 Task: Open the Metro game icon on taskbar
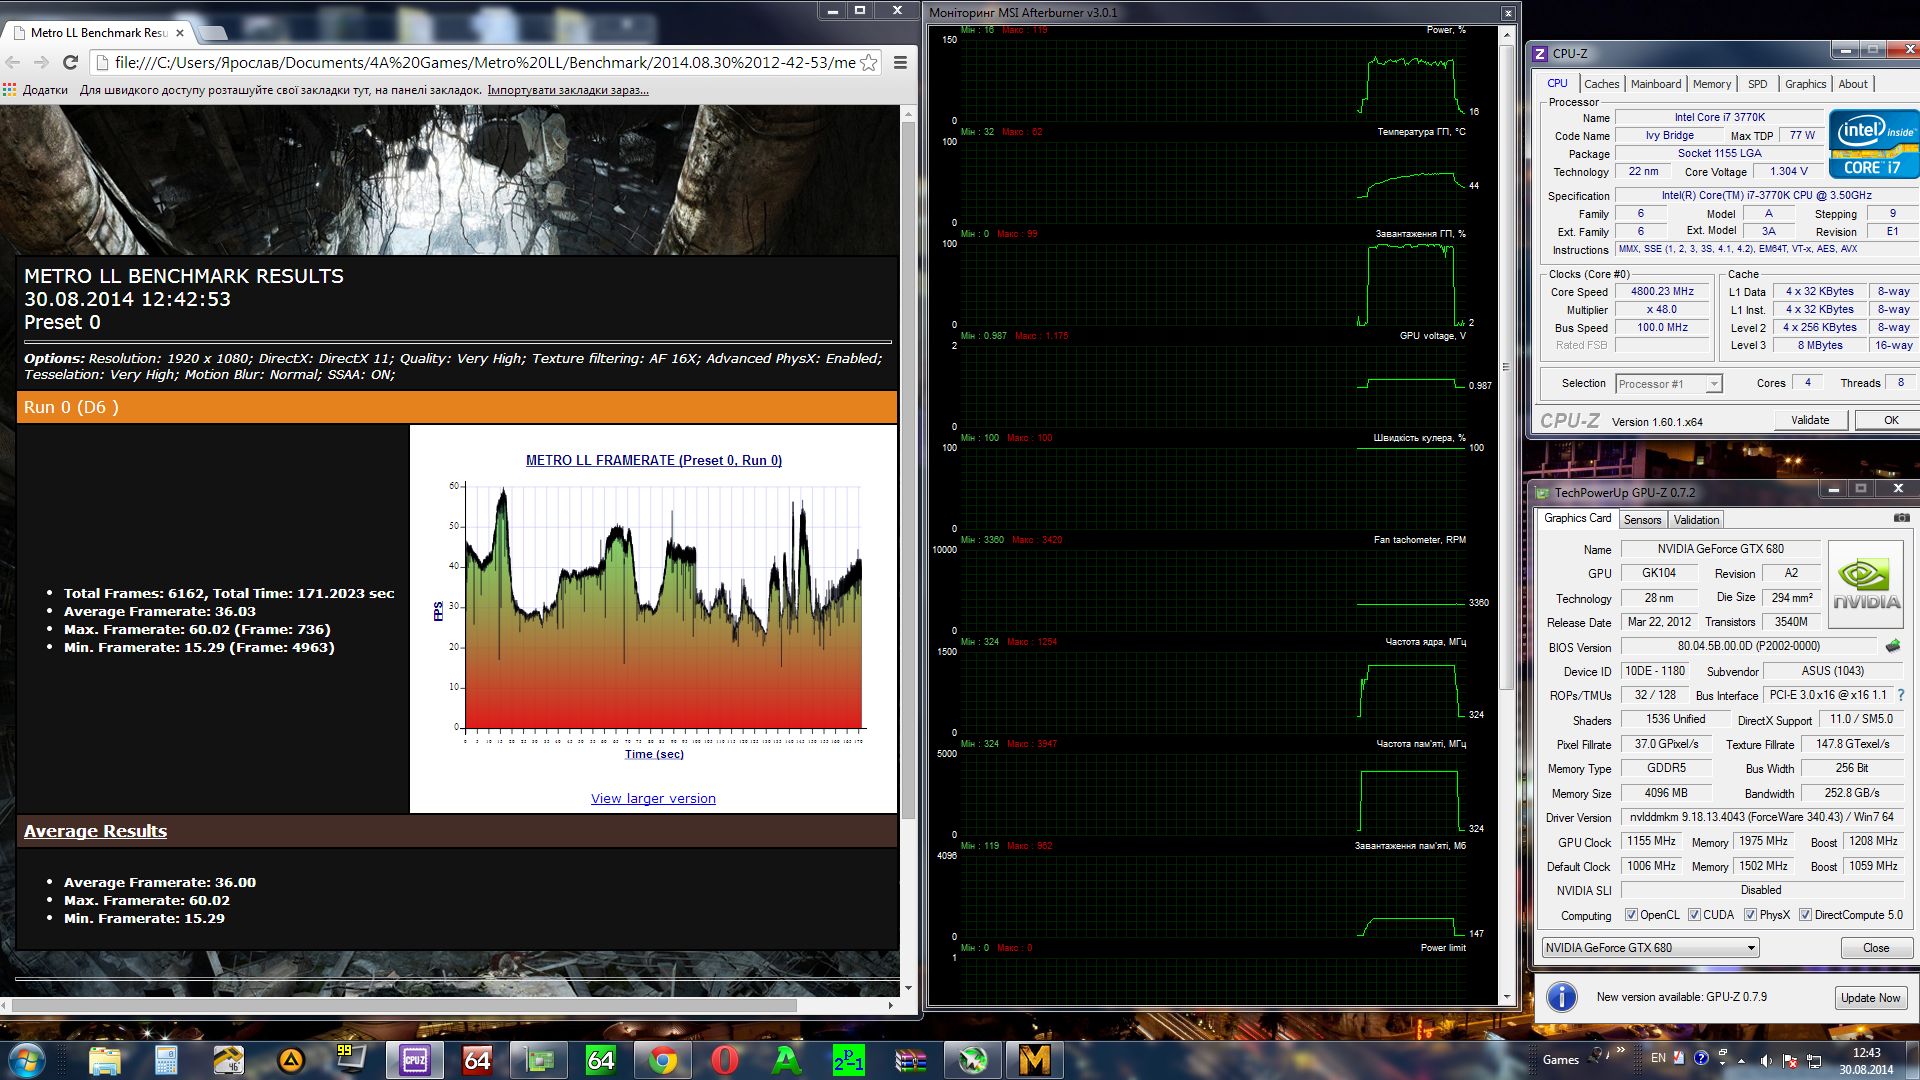(1033, 1059)
